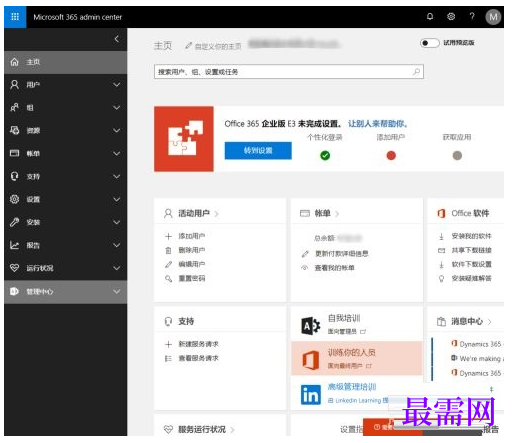Click the red 添加用户 status circle
The height and width of the screenshot is (443, 514).
[391, 155]
